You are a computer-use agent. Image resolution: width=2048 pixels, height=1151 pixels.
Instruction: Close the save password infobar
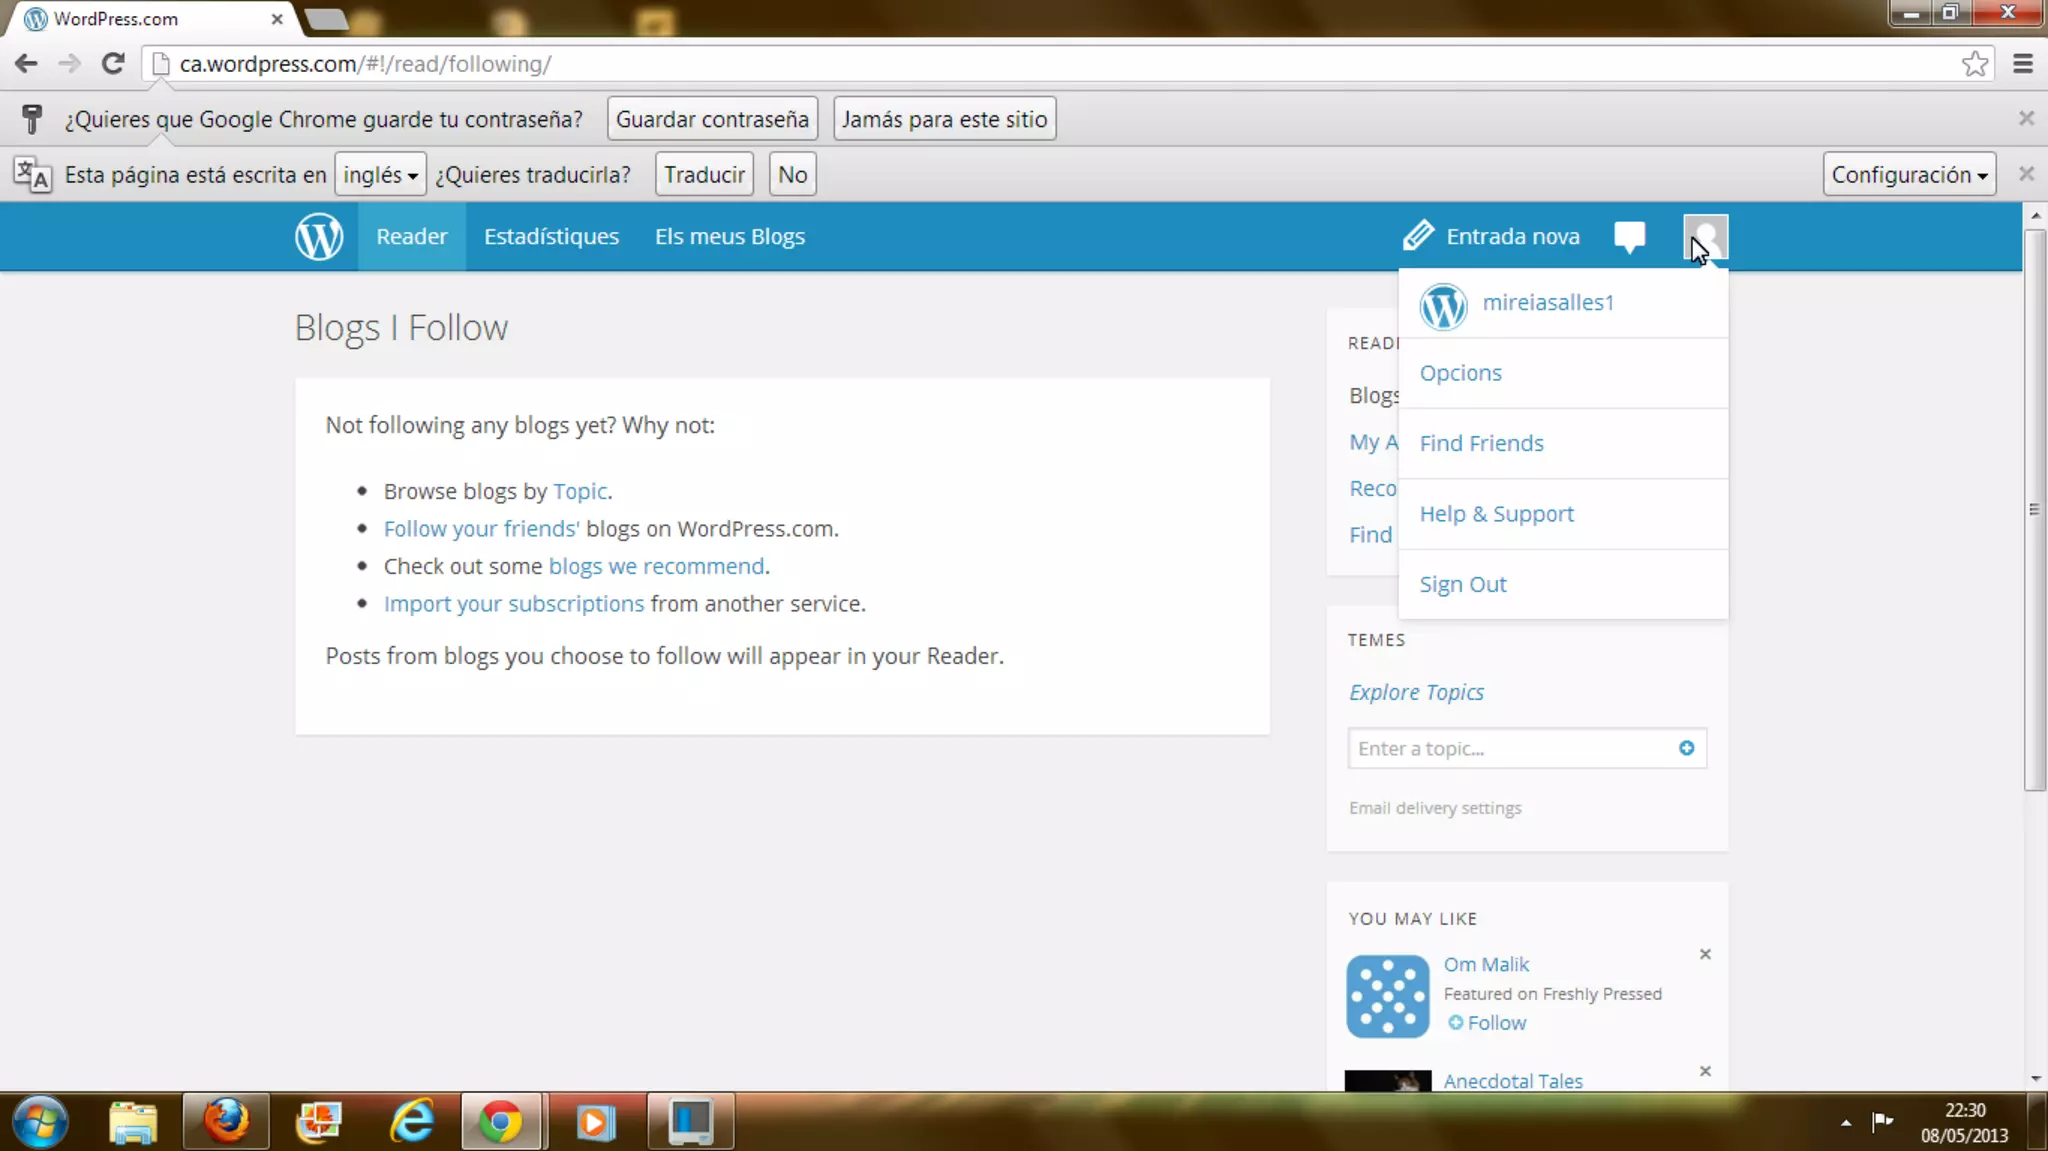(2026, 118)
